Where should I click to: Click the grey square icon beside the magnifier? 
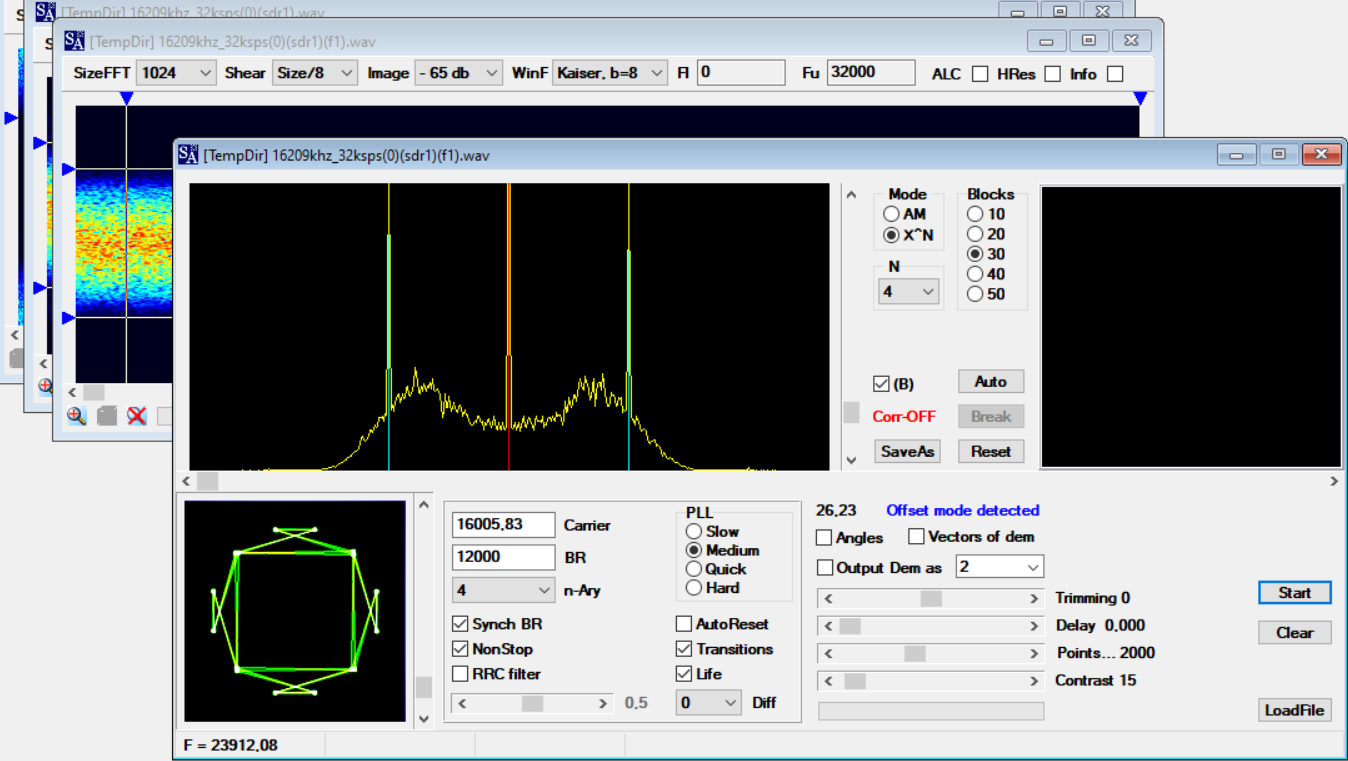(x=107, y=416)
